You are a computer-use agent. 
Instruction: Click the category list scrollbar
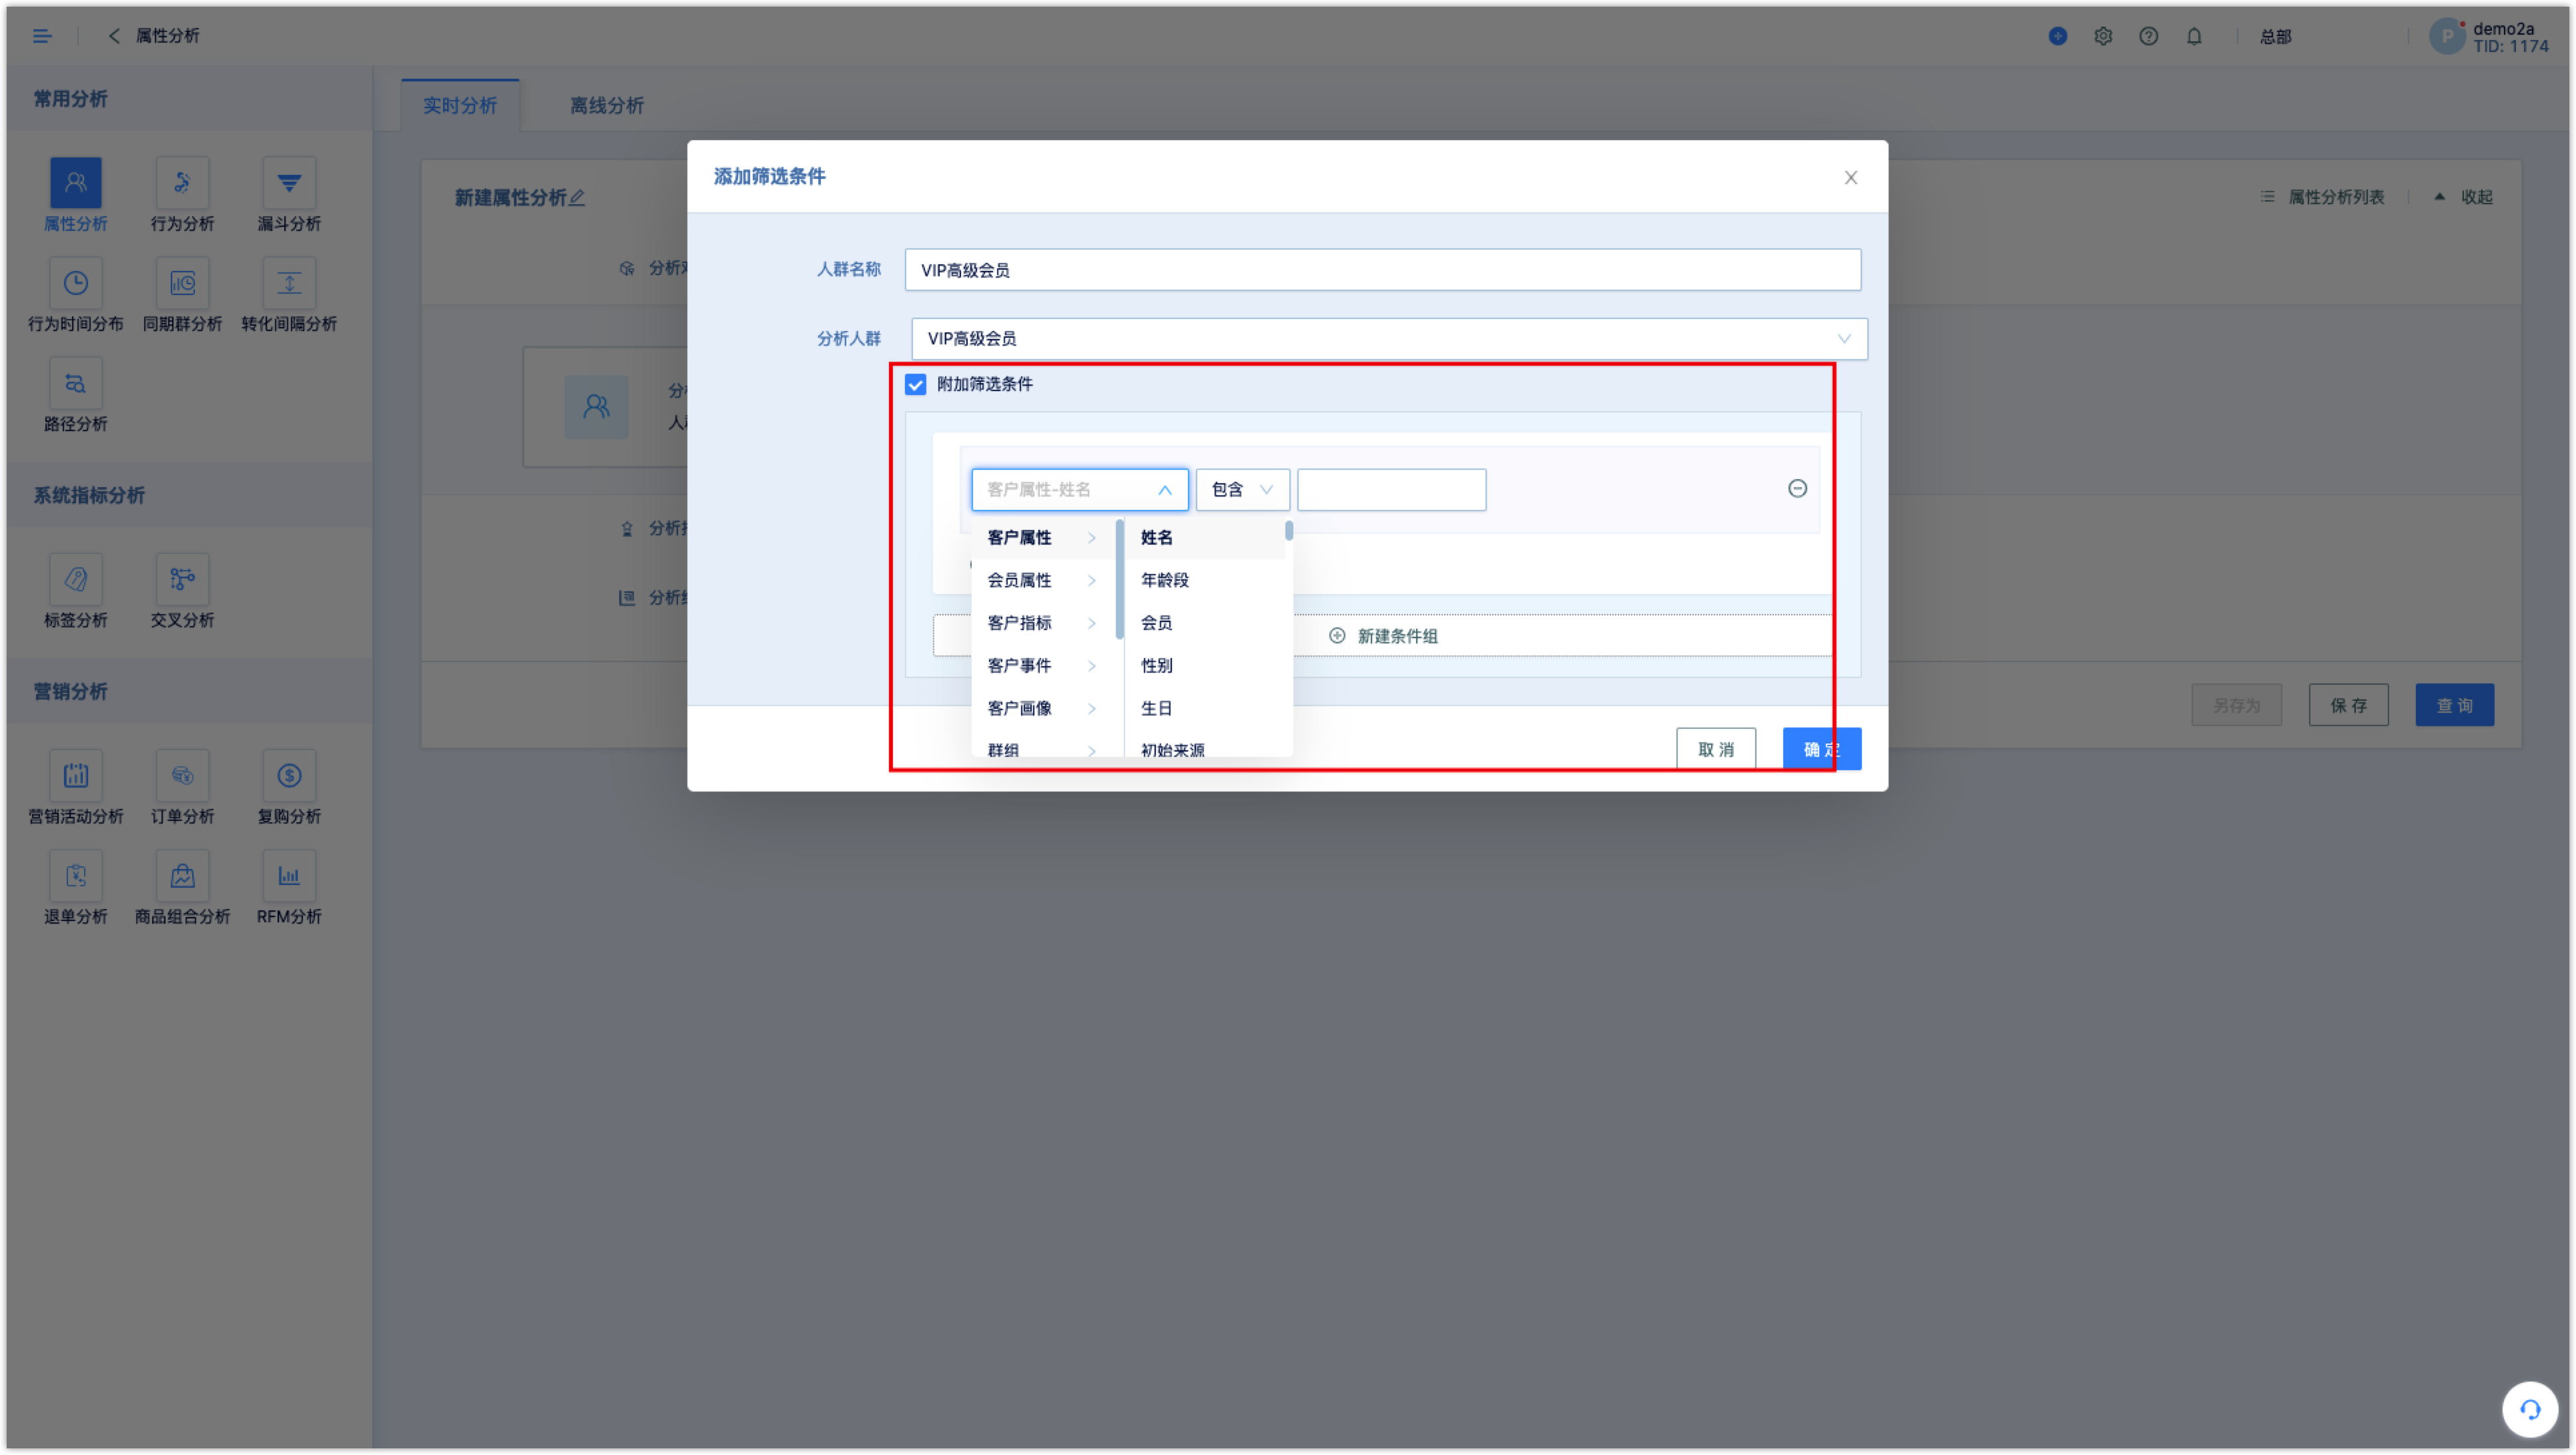1119,579
